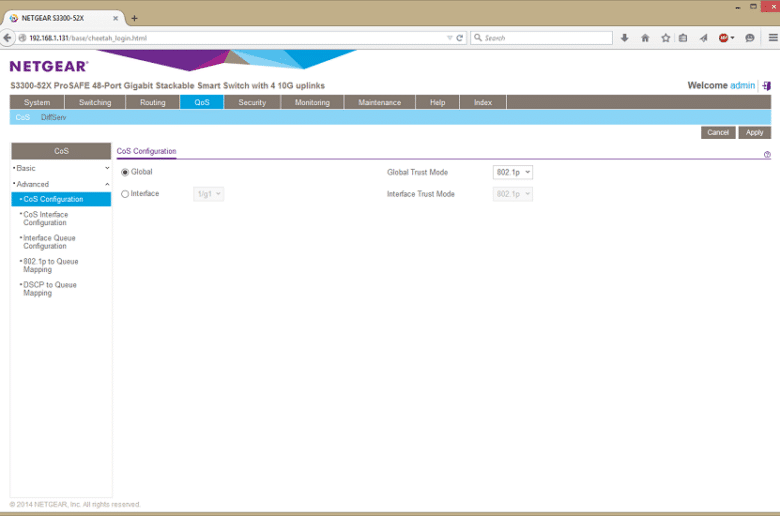Screen dimensions: 780x516
Task: Click the logout icon beside admin
Action: pos(767,86)
